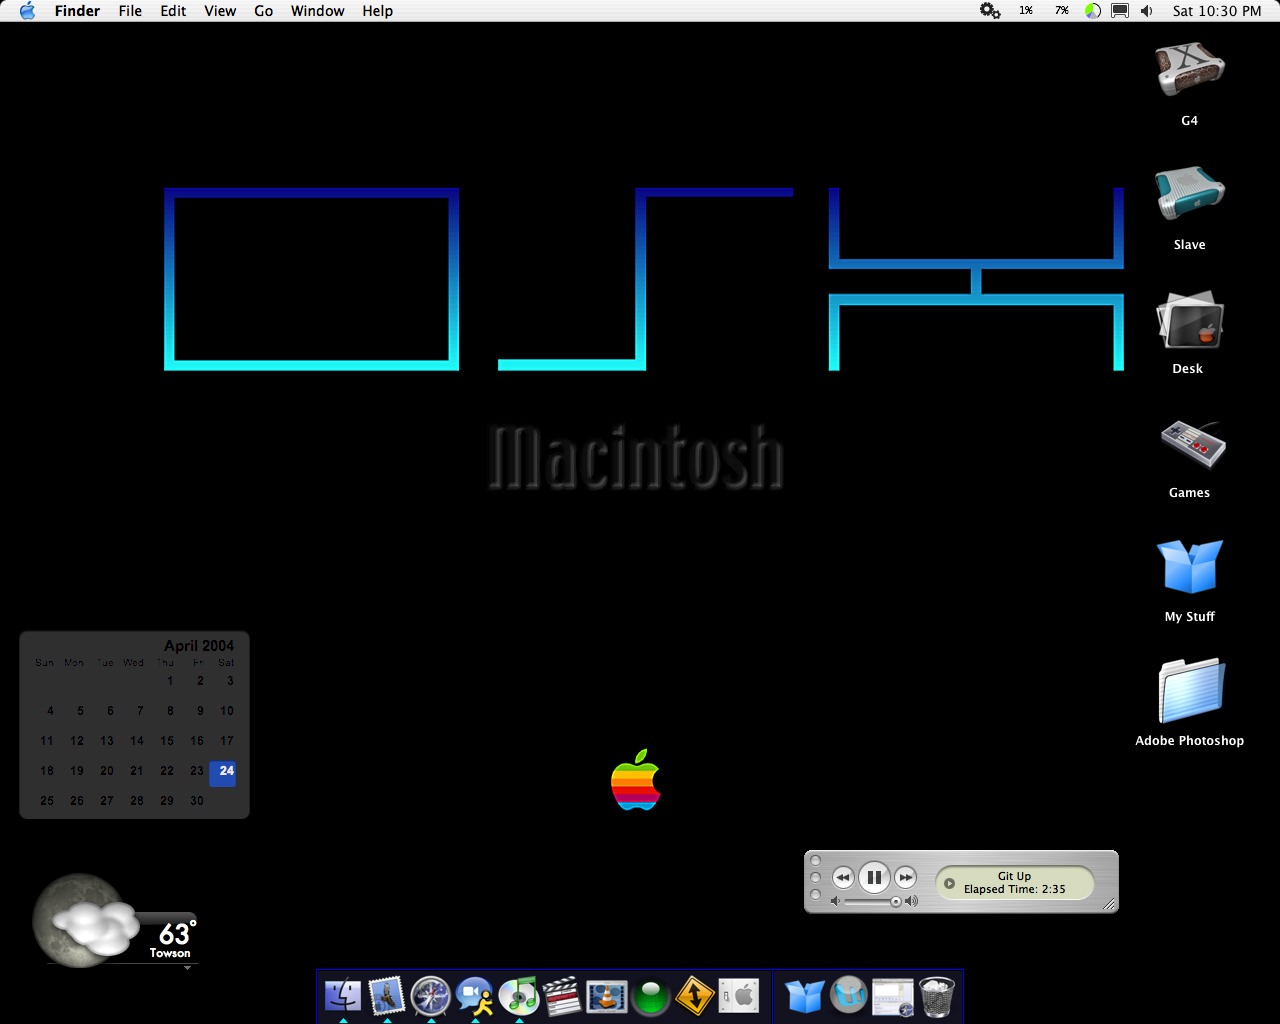
Task: Open the yellow arrows sign app in dock
Action: [694, 996]
